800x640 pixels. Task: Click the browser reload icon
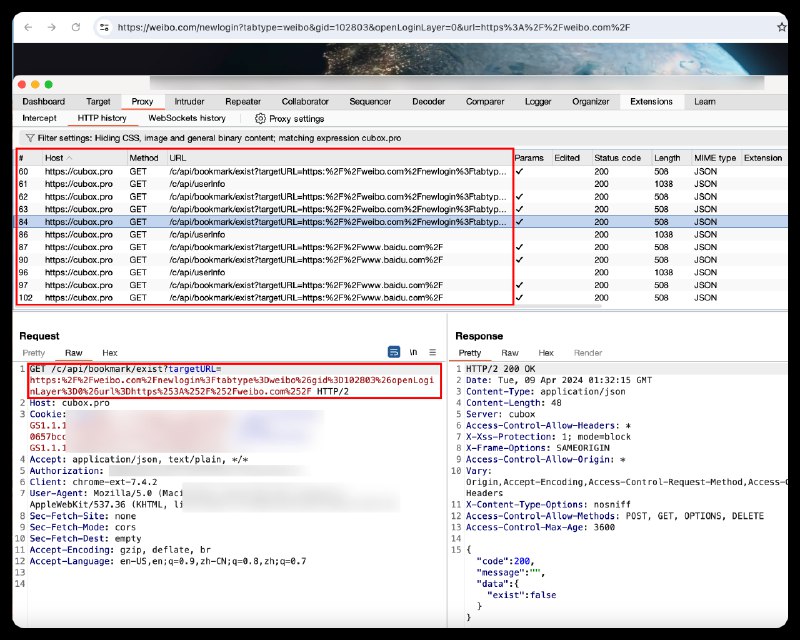[x=76, y=27]
